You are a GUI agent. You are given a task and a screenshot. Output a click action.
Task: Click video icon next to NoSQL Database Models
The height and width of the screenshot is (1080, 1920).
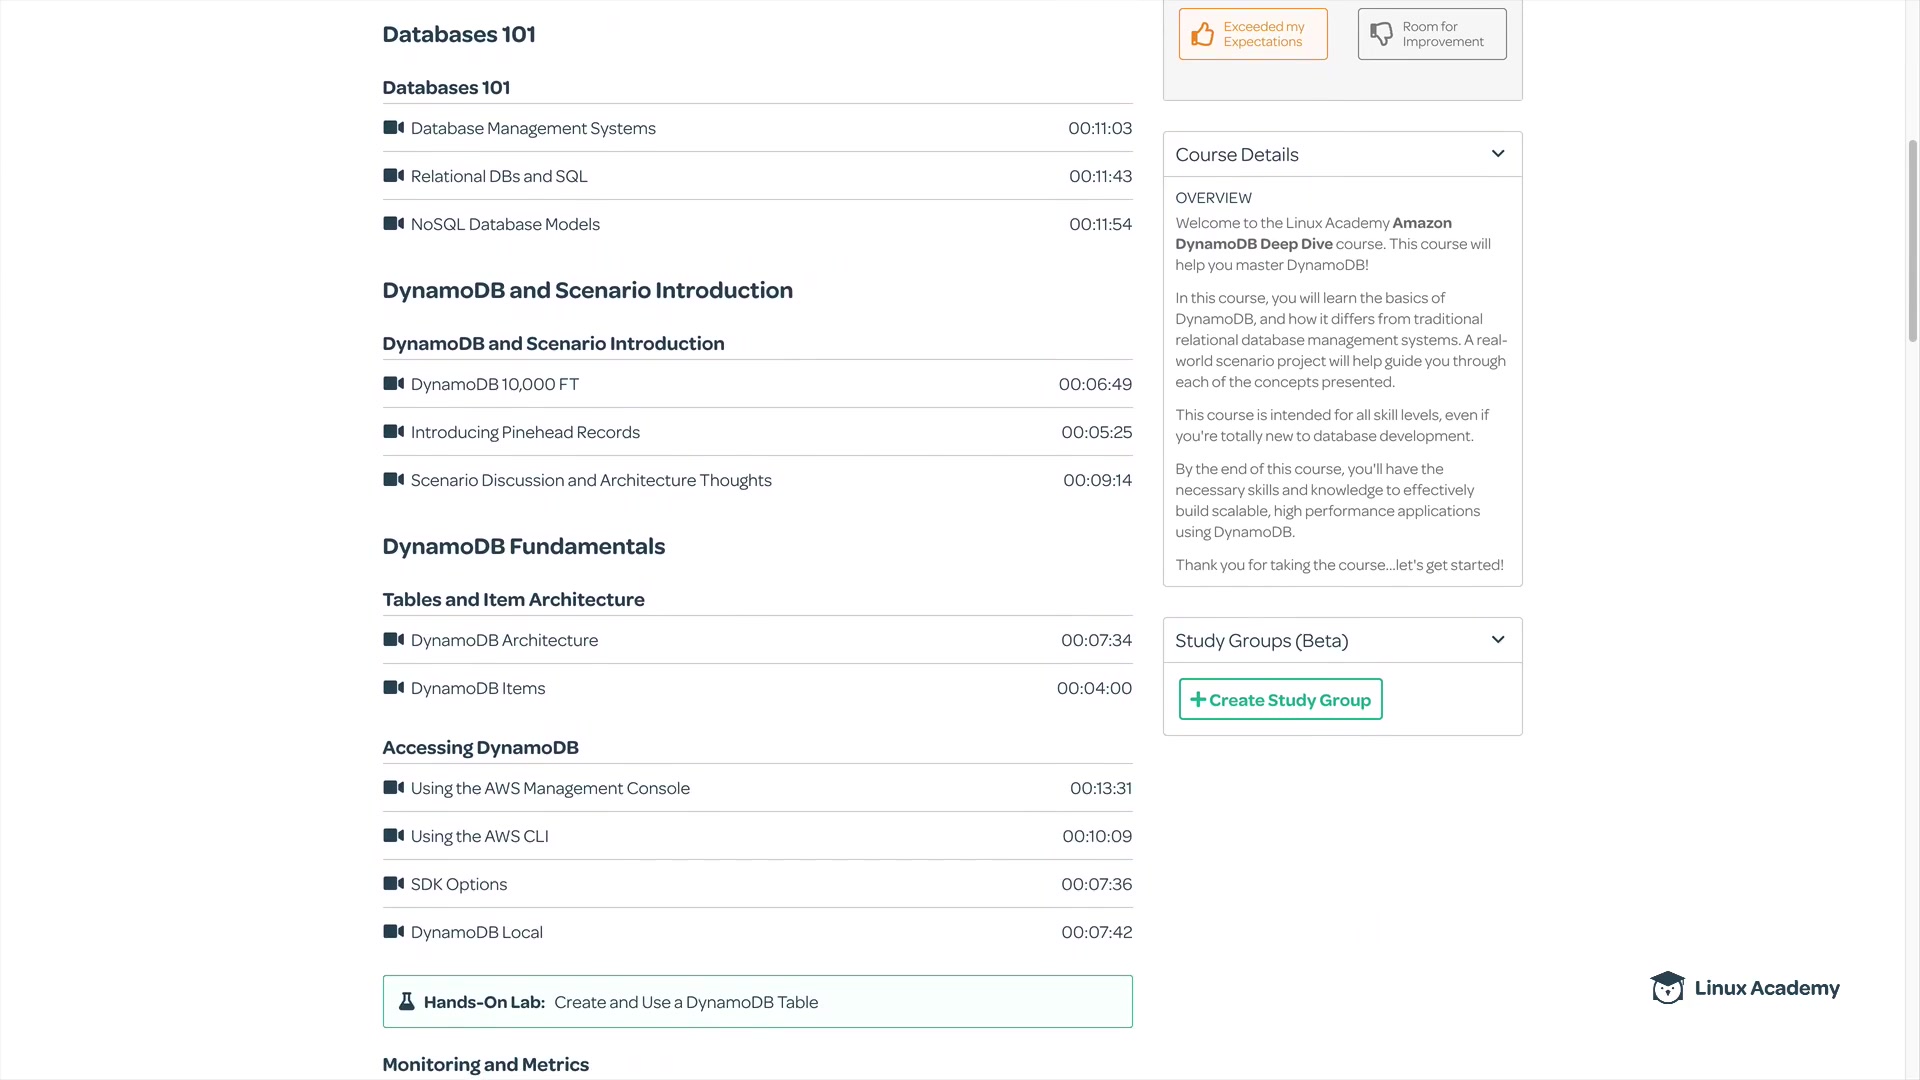click(x=393, y=224)
